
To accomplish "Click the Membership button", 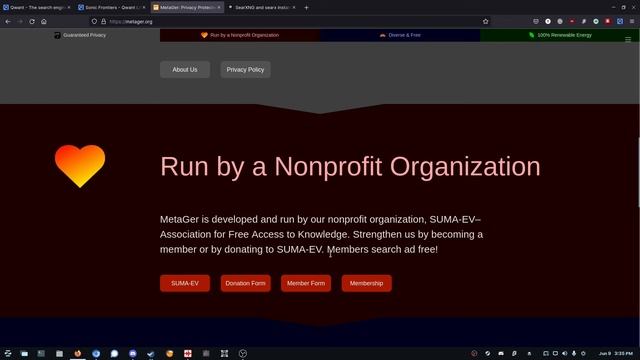I will coord(367,283).
